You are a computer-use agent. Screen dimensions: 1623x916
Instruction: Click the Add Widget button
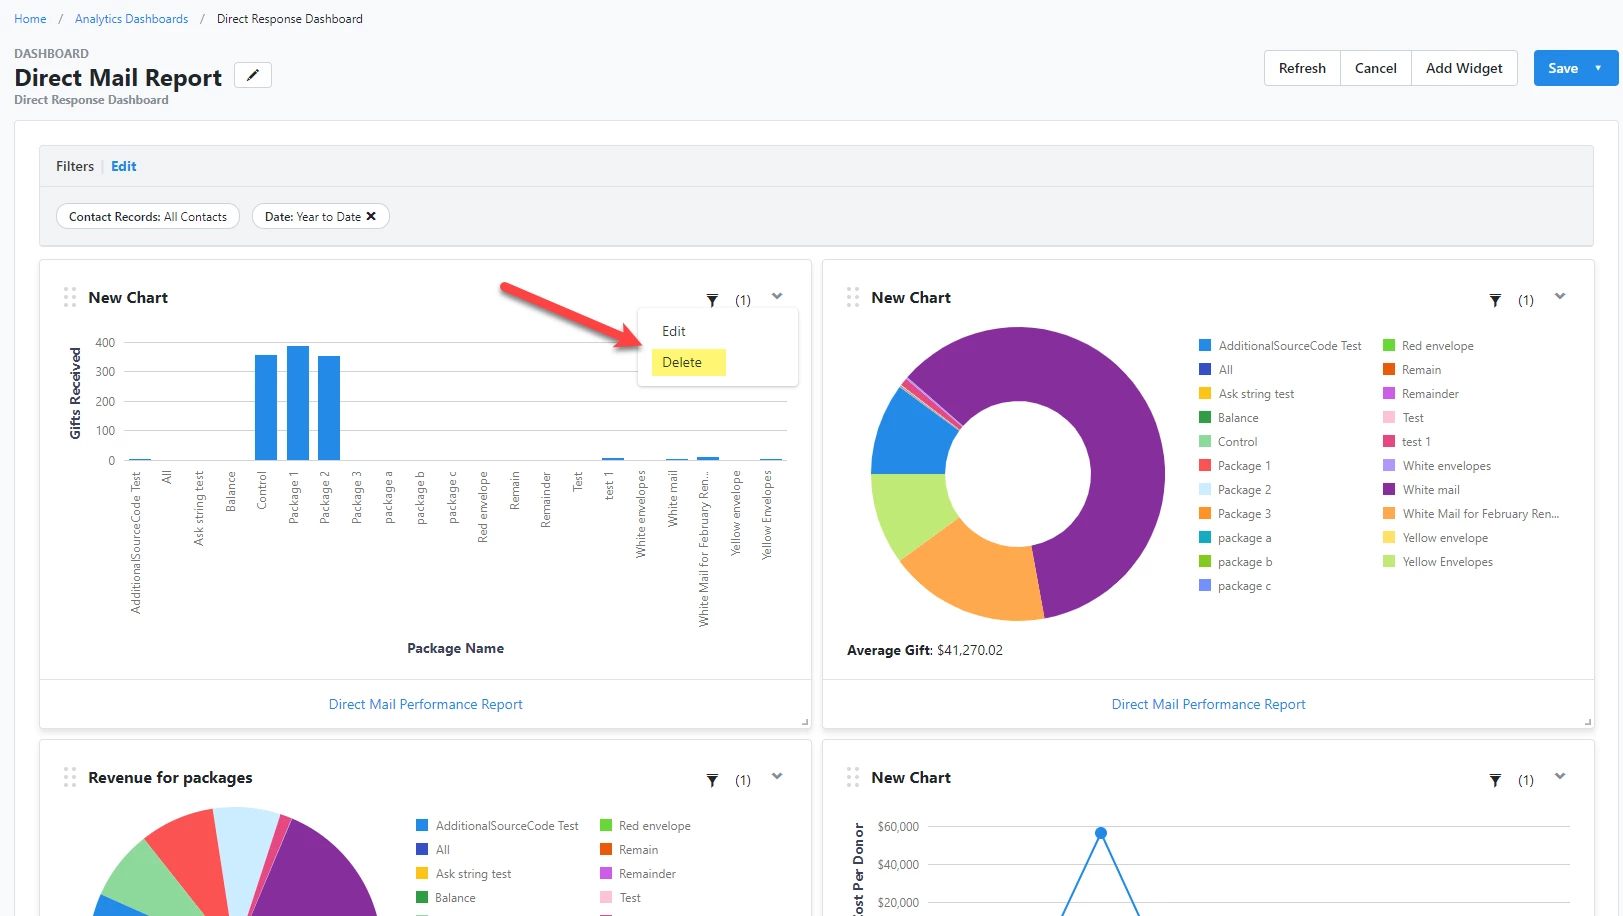click(1464, 68)
